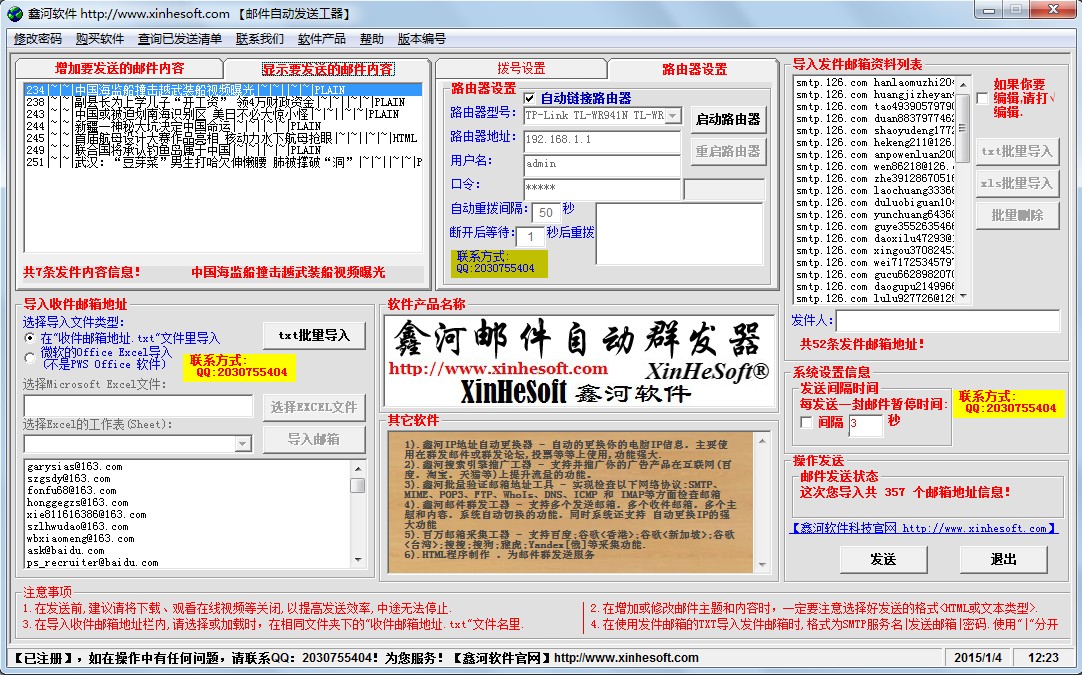This screenshot has width=1082, height=675.
Task: Enable the 间隔 send-interval checkbox
Action: 806,422
